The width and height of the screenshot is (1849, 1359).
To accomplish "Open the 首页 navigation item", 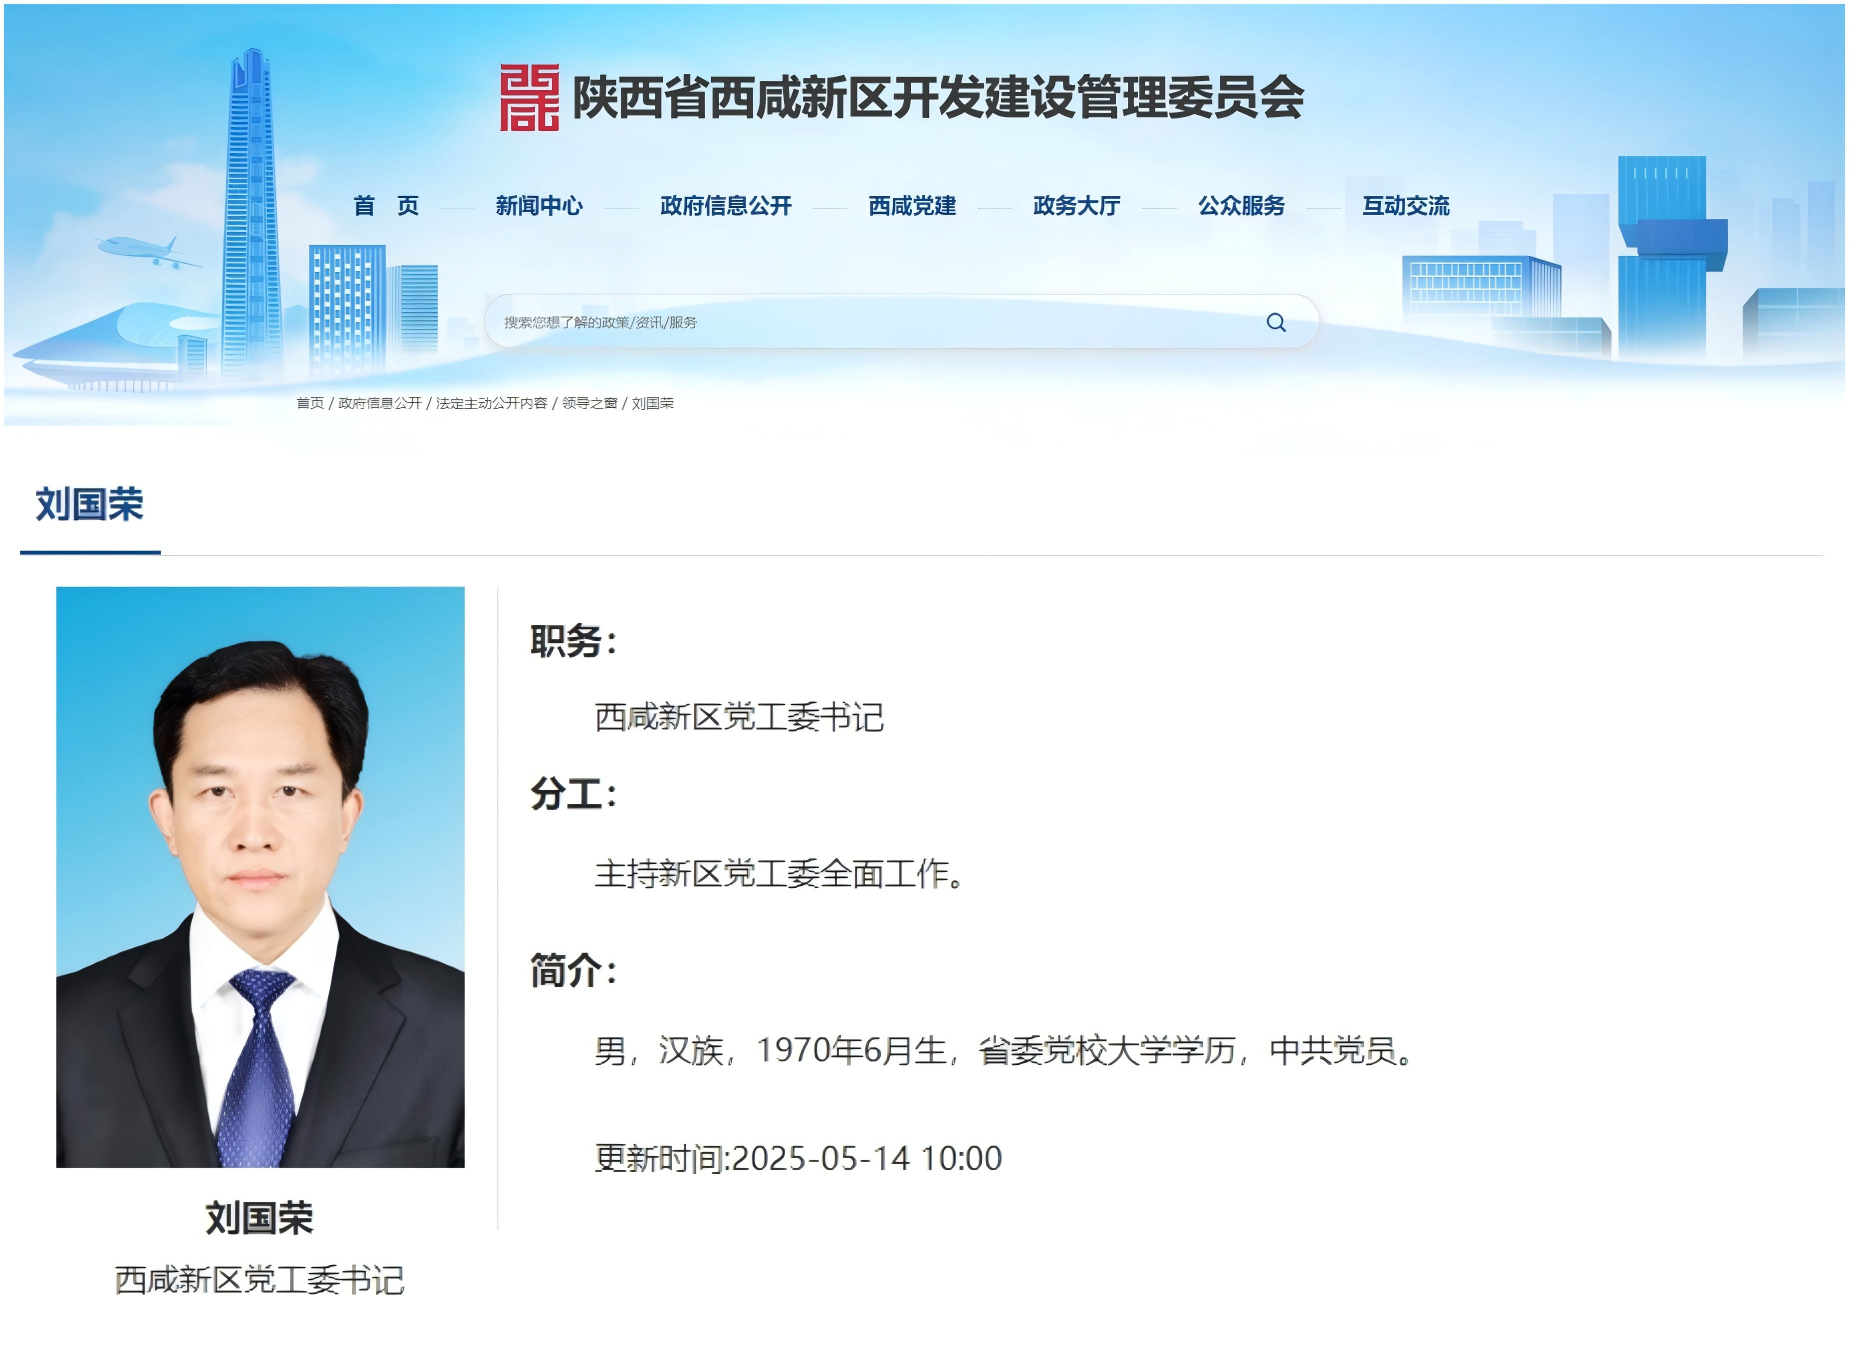I will 386,206.
